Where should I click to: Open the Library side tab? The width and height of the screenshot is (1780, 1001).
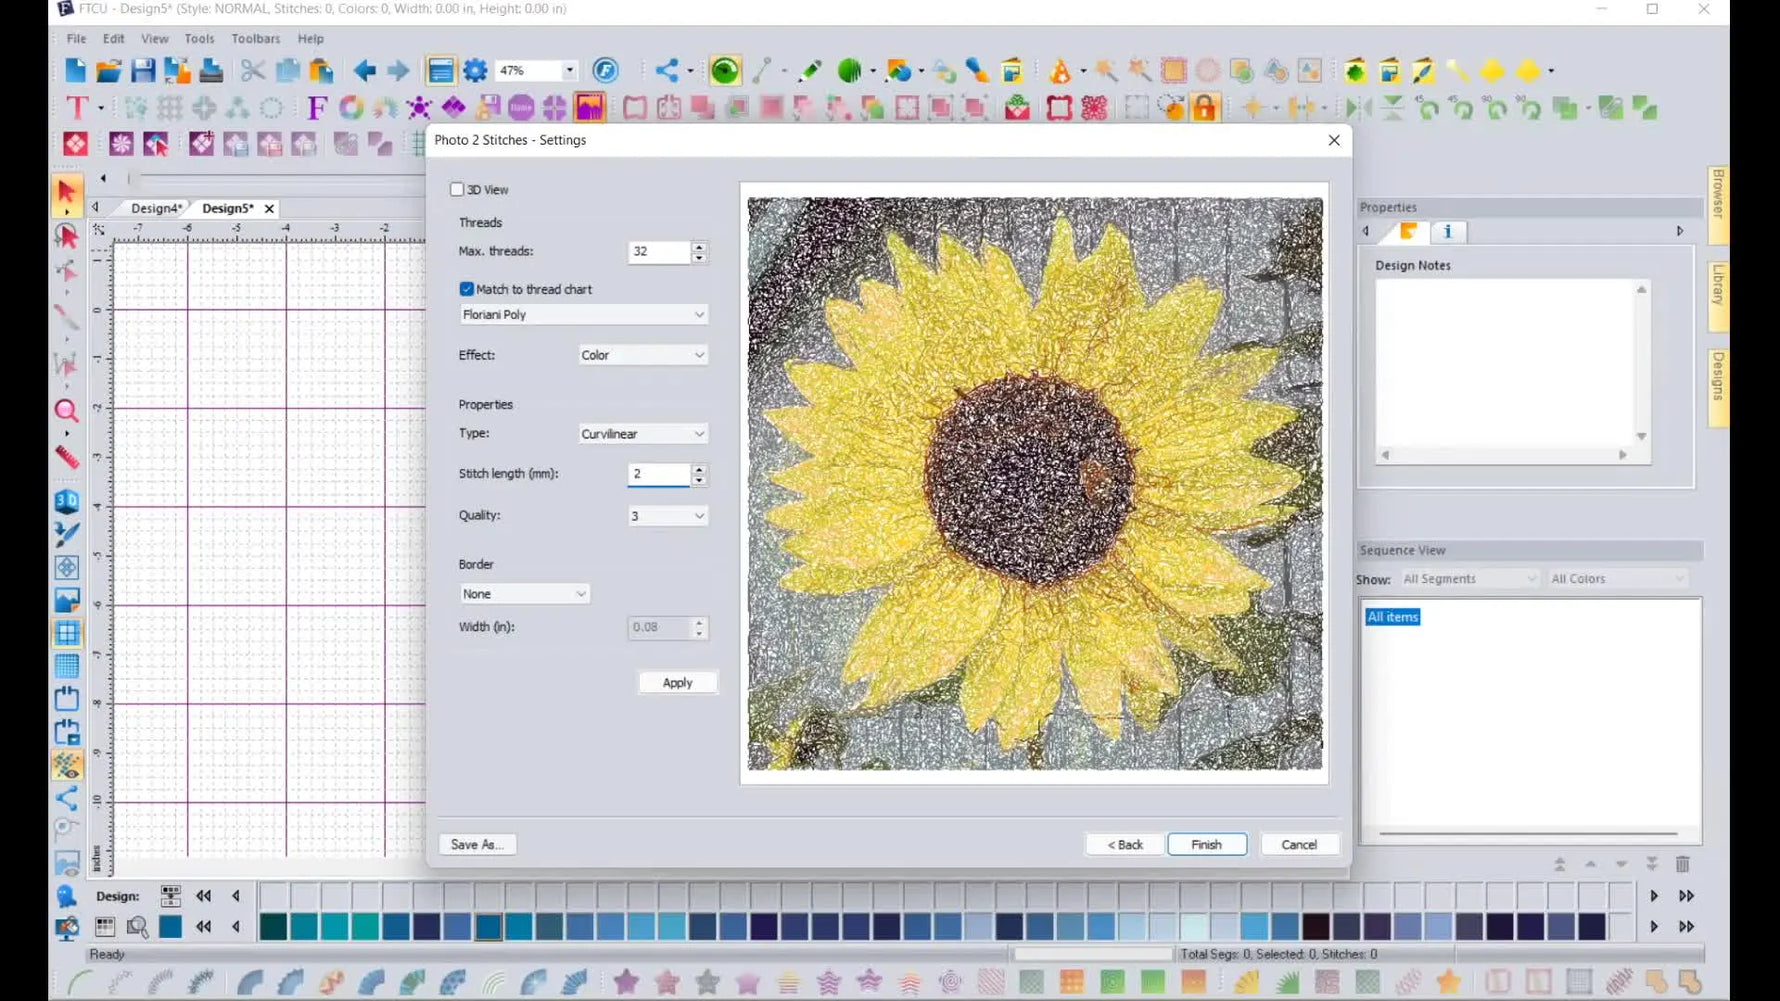[1718, 296]
